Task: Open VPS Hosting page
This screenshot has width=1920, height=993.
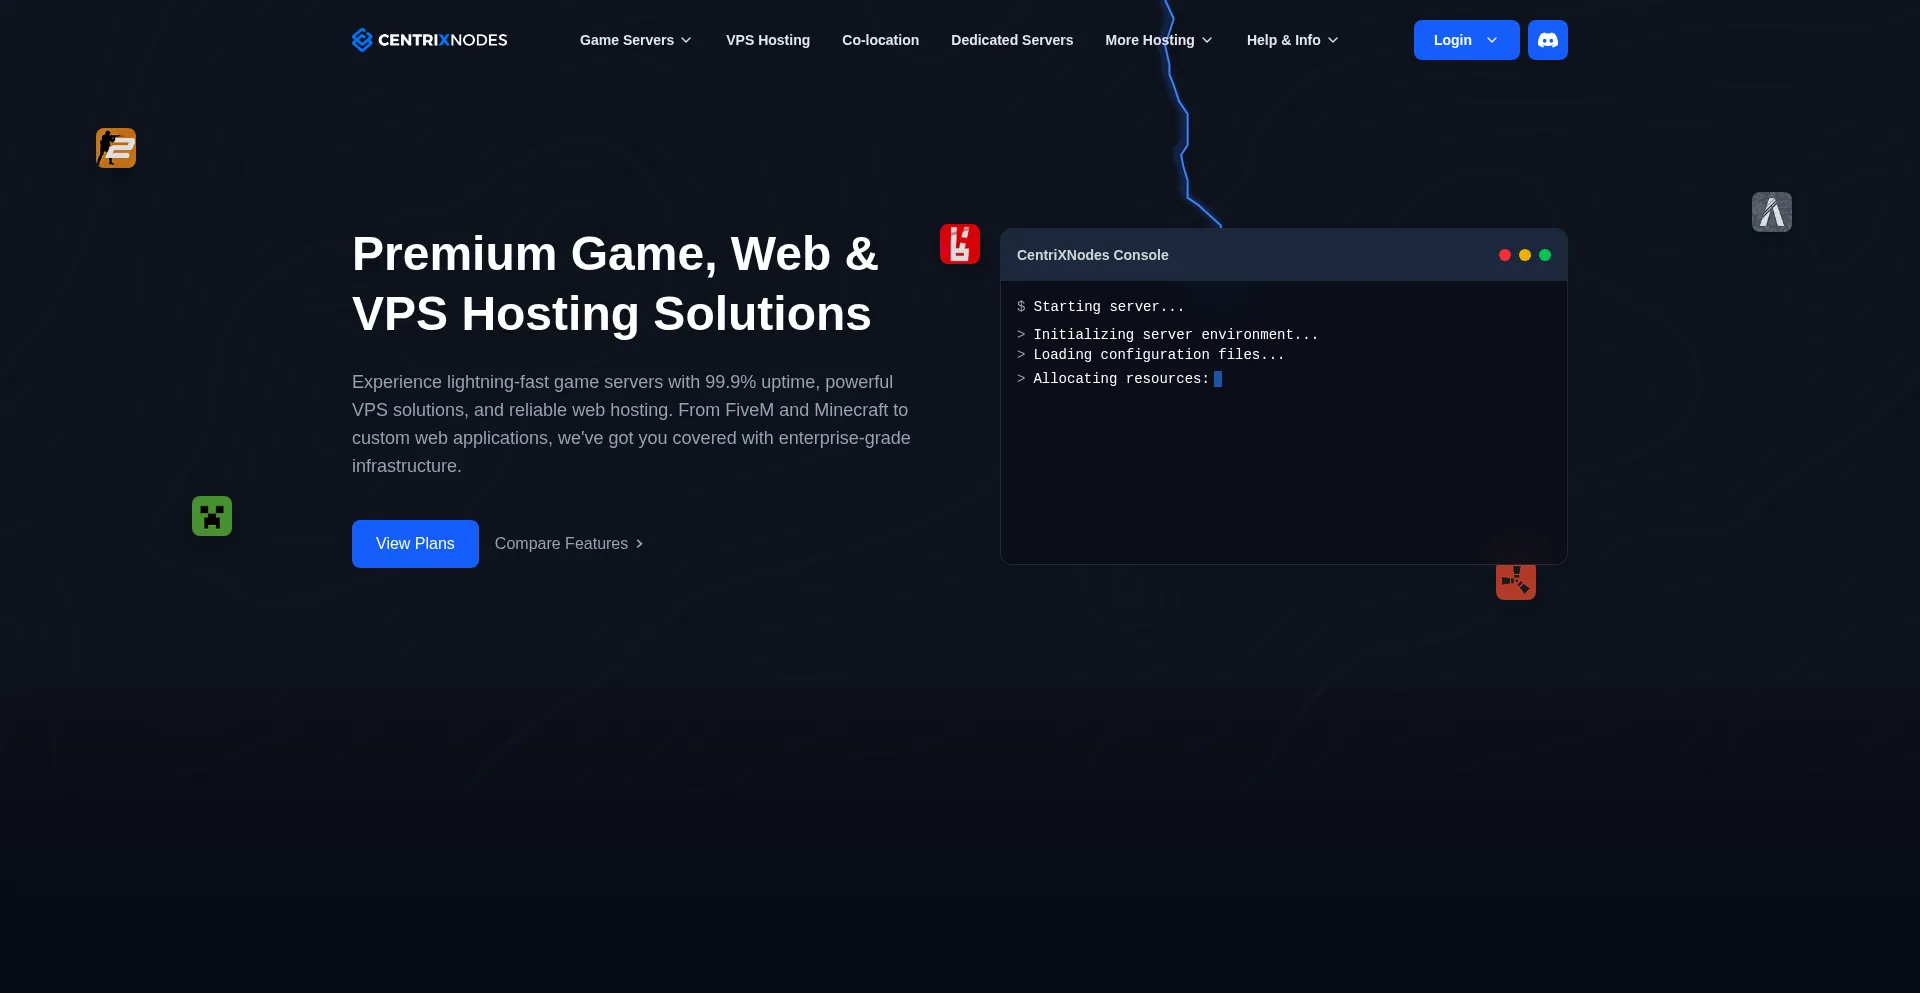Action: coord(768,40)
